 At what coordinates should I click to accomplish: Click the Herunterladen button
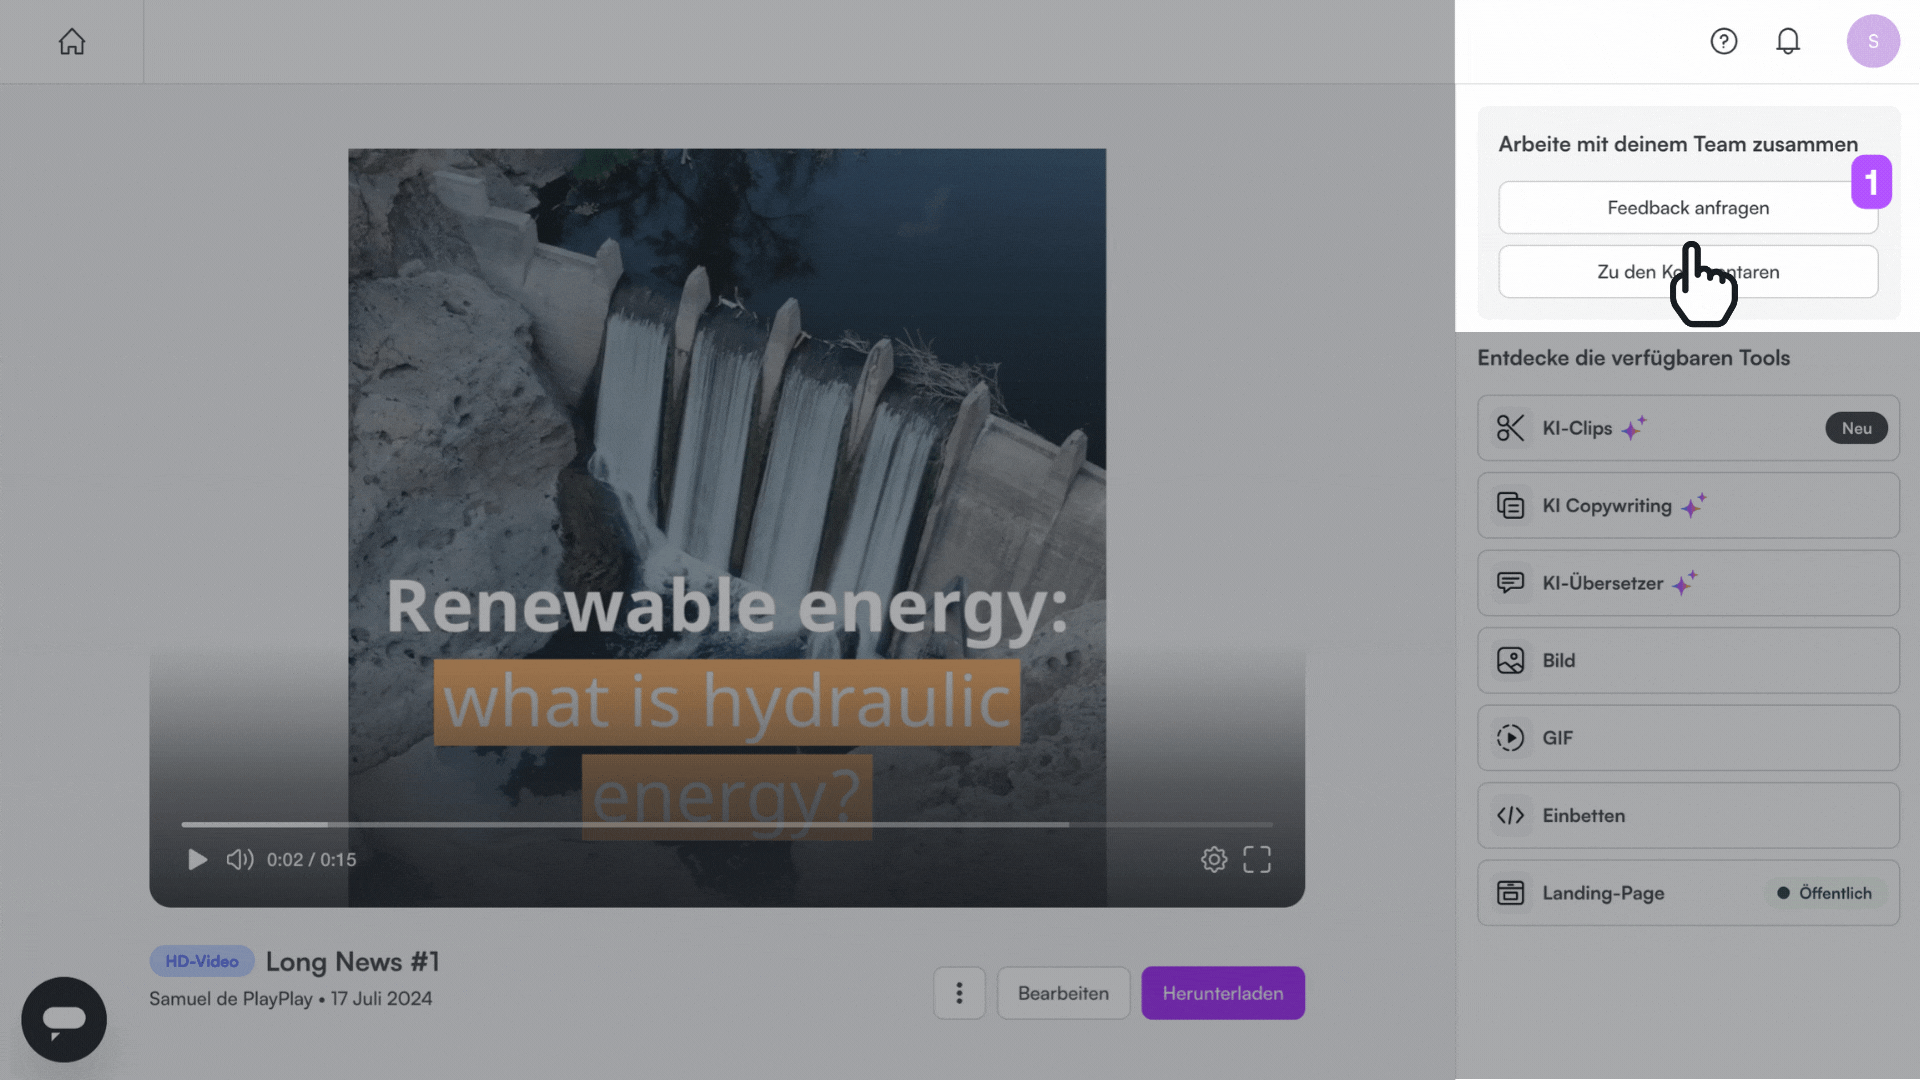(1223, 993)
